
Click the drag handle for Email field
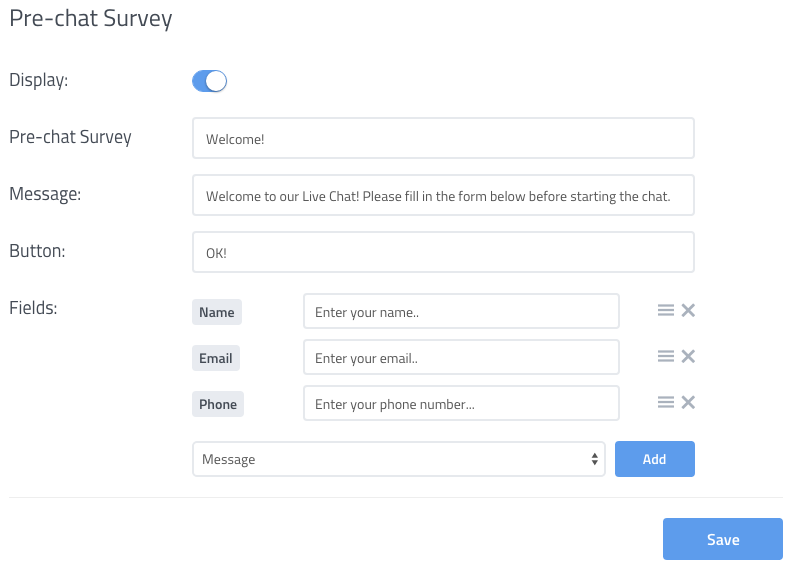pyautogui.click(x=665, y=357)
